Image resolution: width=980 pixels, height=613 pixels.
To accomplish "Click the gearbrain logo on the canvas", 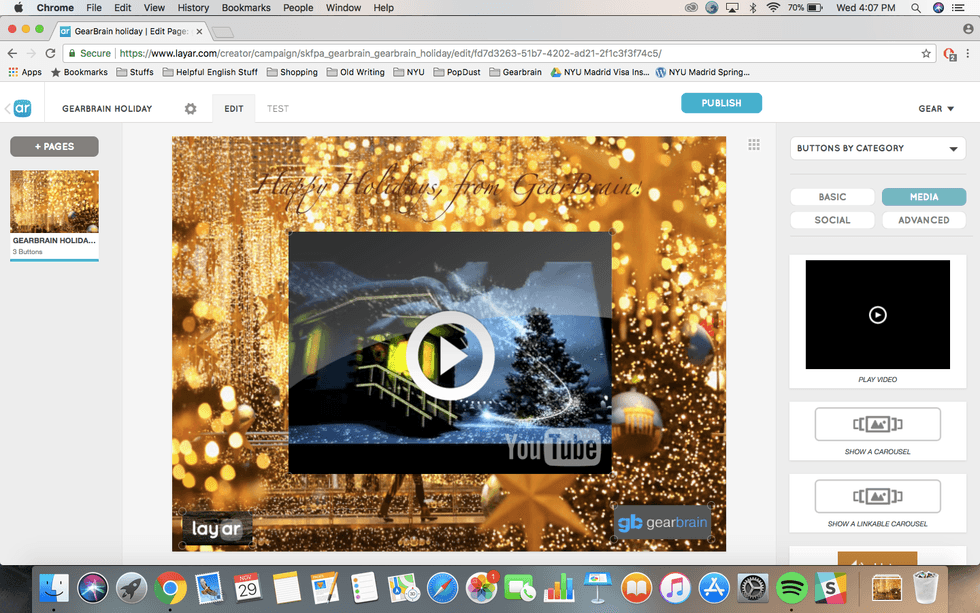I will pos(661,522).
